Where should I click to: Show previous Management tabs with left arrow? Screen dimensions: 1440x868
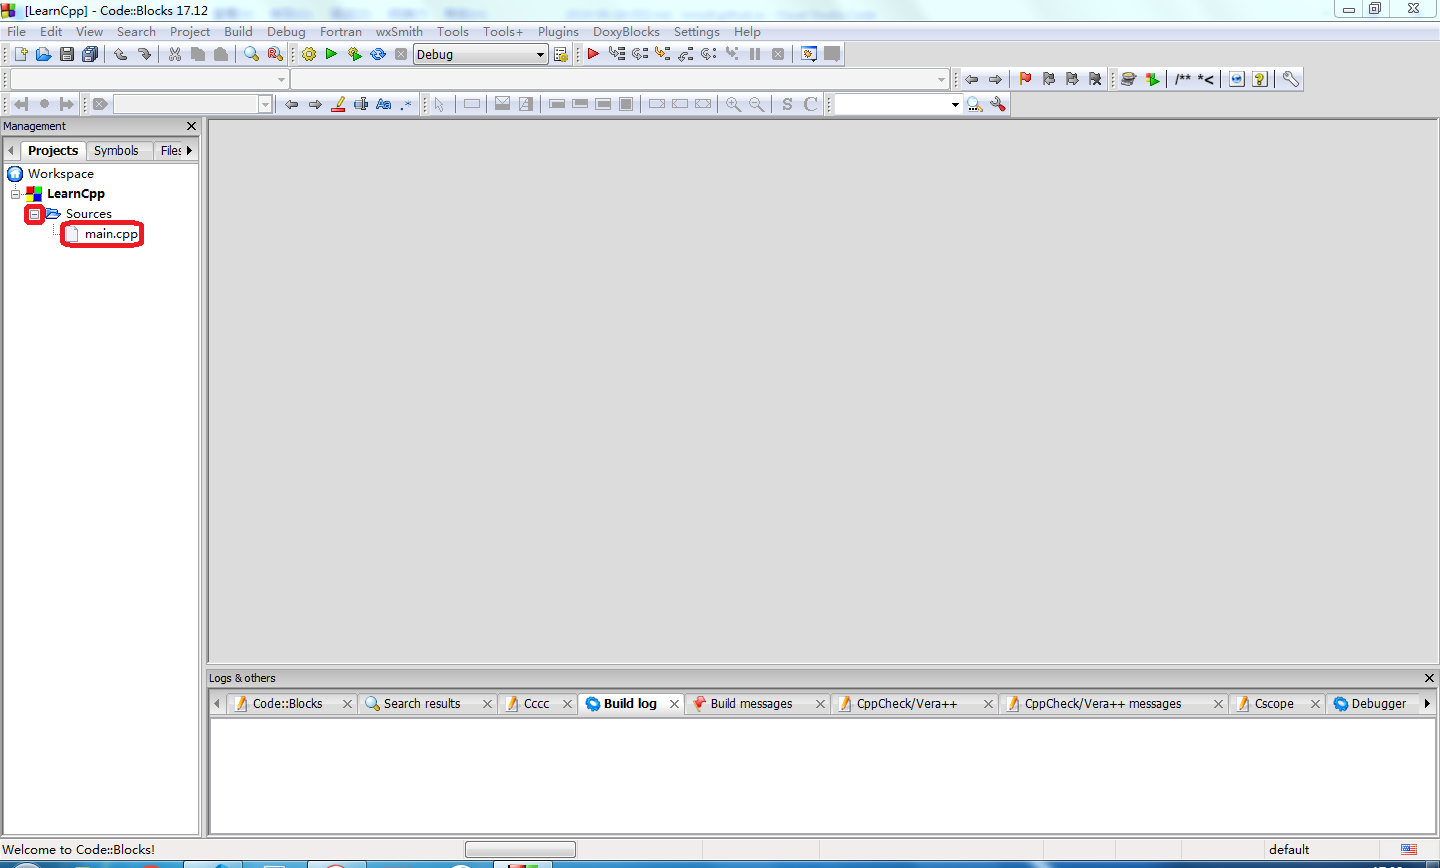pyautogui.click(x=11, y=151)
